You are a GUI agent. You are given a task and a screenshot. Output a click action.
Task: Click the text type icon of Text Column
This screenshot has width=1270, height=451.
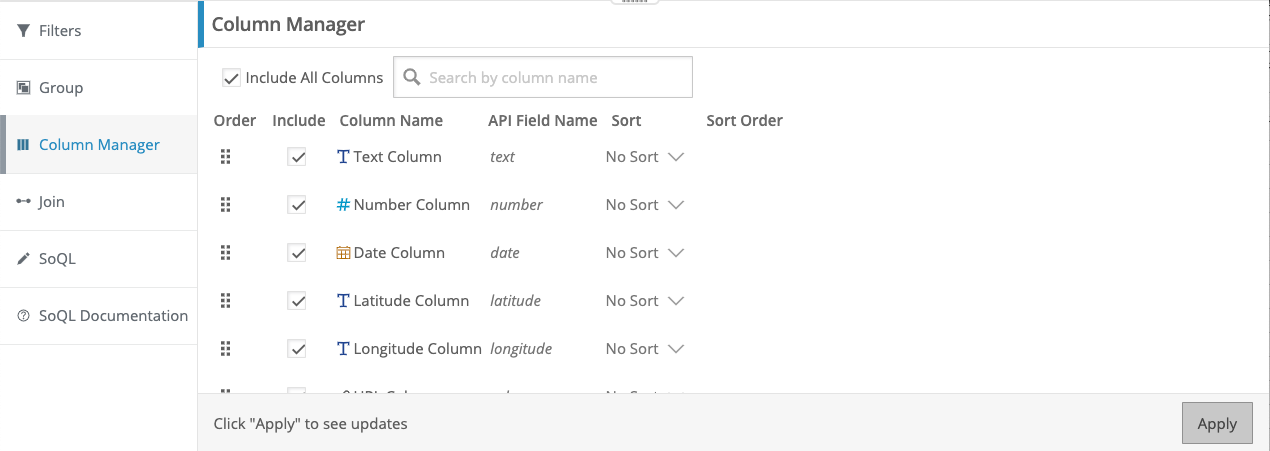343,157
